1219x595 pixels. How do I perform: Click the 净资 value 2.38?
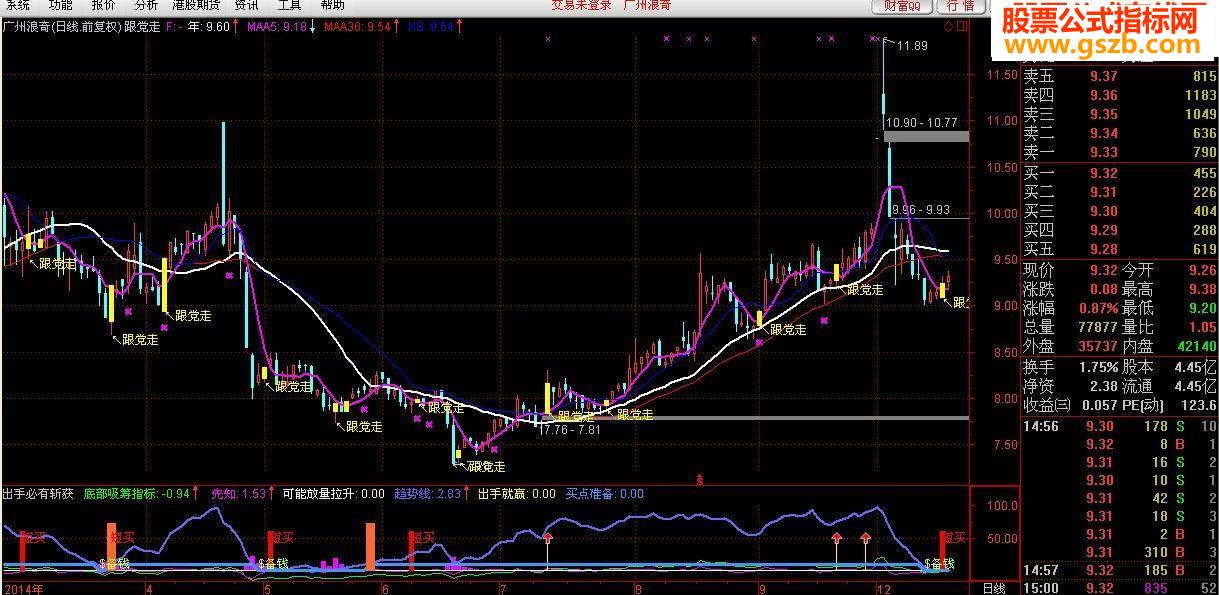pos(1104,386)
